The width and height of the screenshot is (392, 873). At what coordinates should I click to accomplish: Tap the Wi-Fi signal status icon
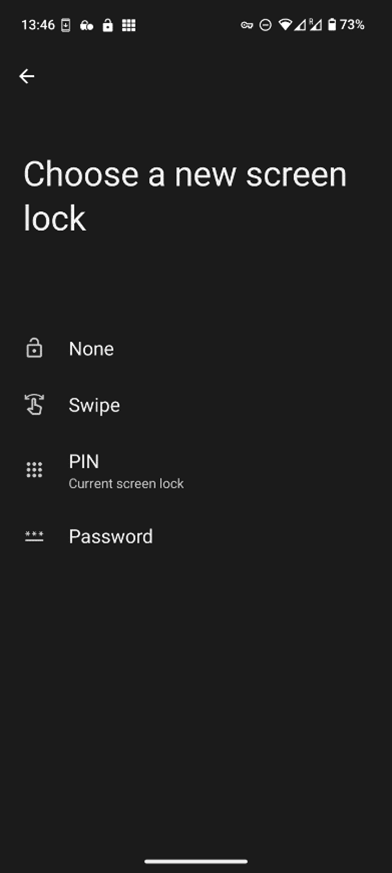[x=285, y=25]
